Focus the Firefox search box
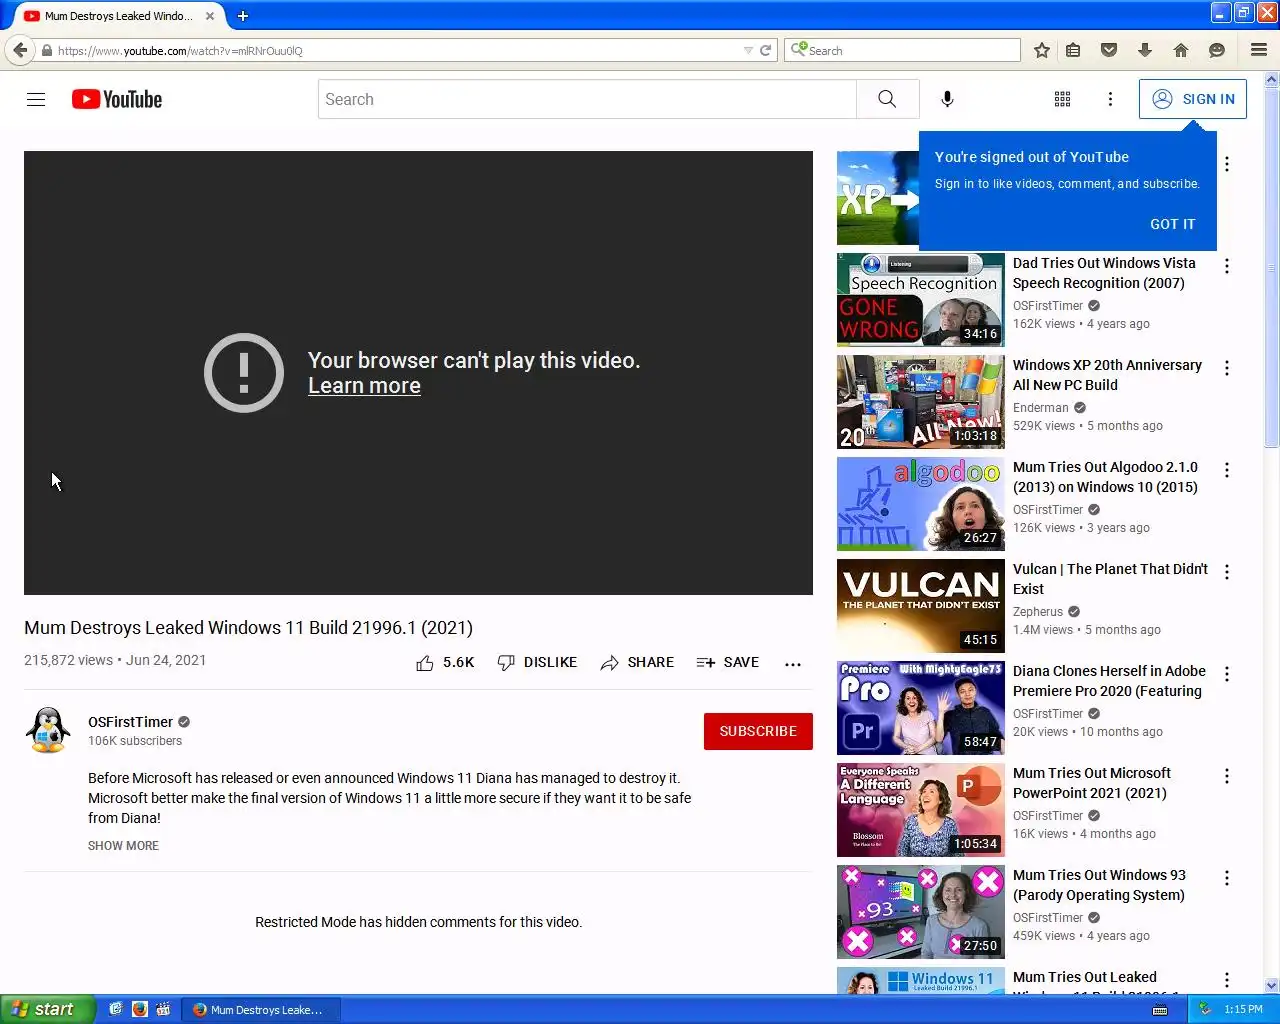 tap(902, 50)
